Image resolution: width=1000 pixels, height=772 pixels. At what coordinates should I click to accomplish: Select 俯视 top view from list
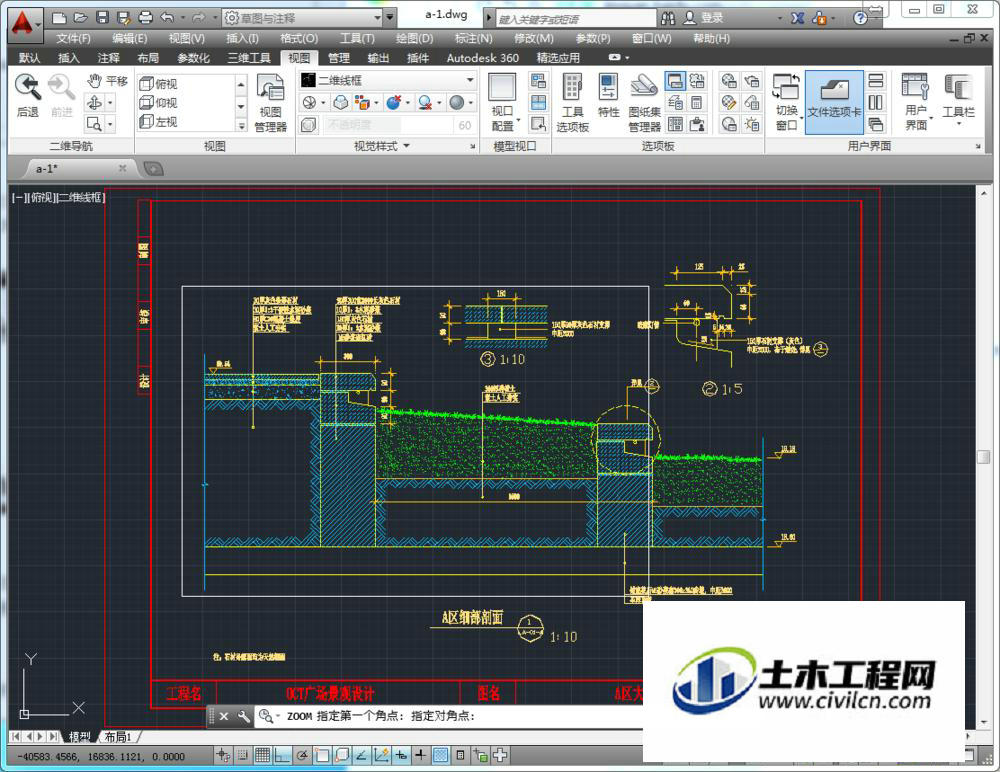[x=159, y=84]
